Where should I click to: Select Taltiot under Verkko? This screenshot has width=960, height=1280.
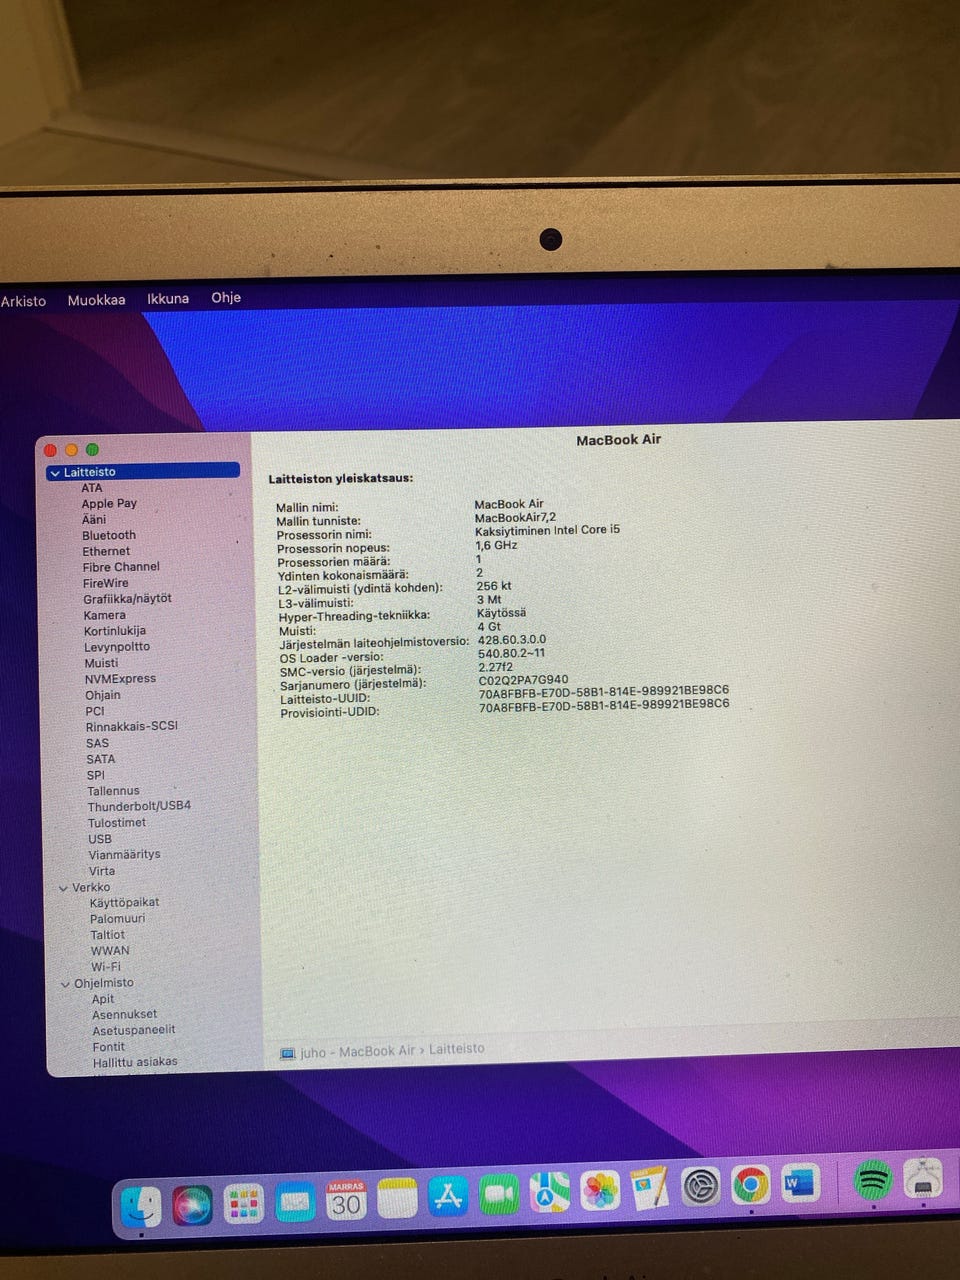coord(108,934)
